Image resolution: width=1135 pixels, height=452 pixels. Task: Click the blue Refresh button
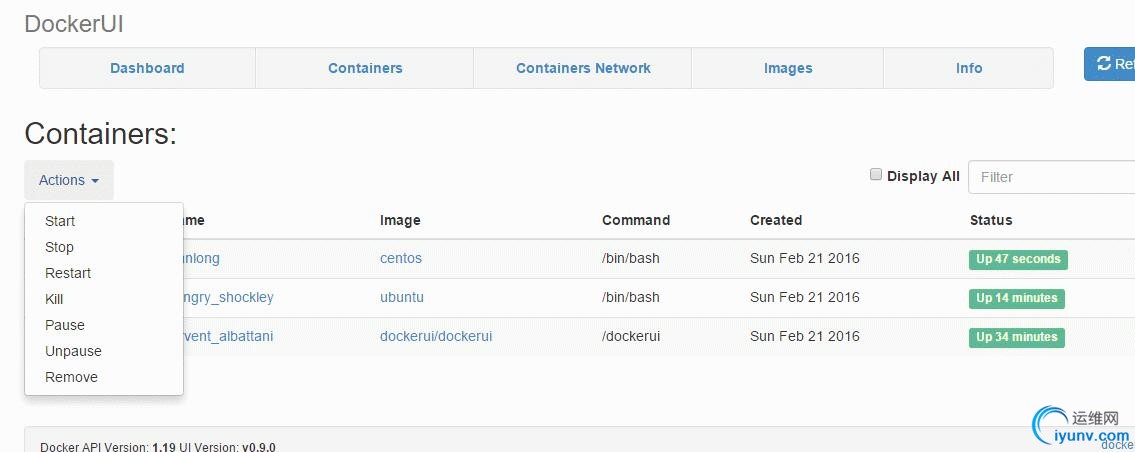(x=1110, y=64)
